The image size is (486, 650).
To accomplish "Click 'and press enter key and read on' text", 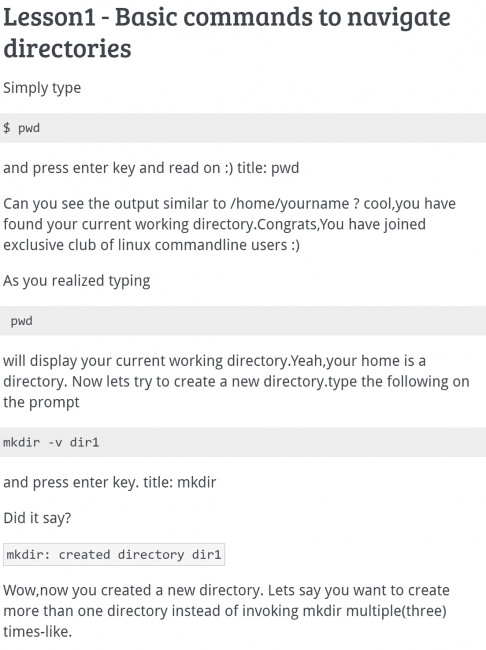I will pos(112,168).
